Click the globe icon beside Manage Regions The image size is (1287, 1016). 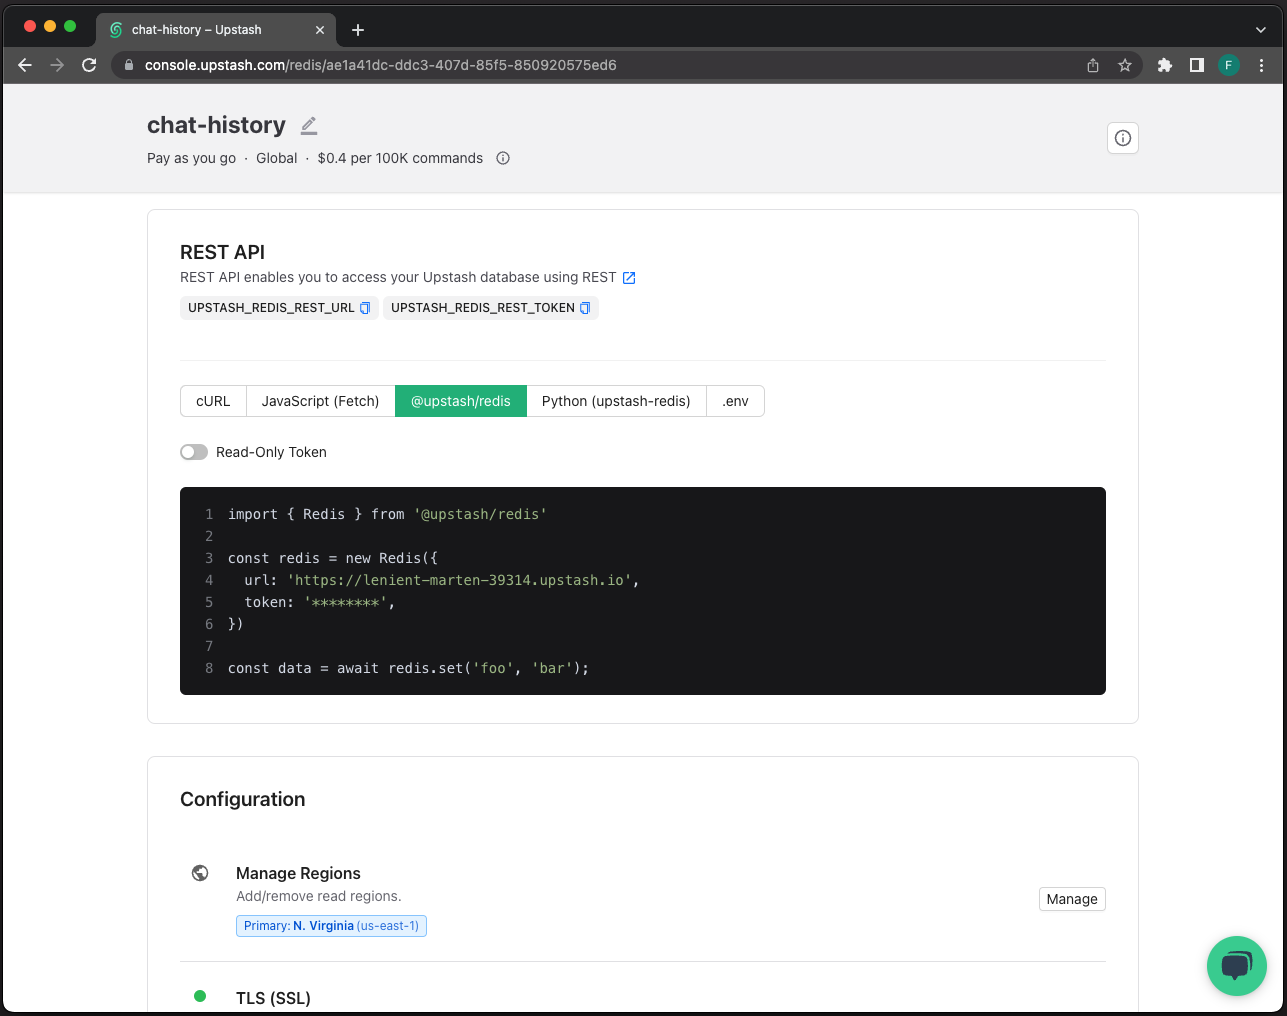200,872
